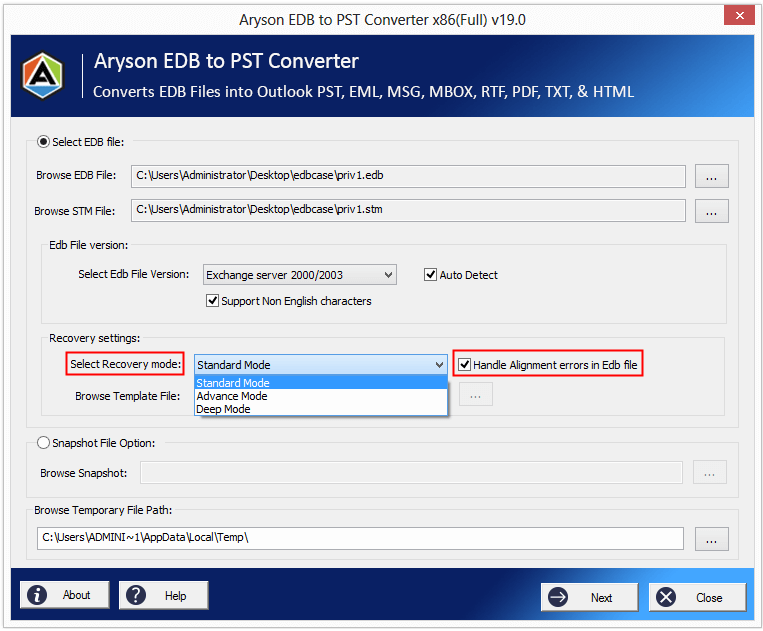The image size is (763, 631).
Task: Click the 'Select Edb File Version:' label
Action: click(x=134, y=274)
